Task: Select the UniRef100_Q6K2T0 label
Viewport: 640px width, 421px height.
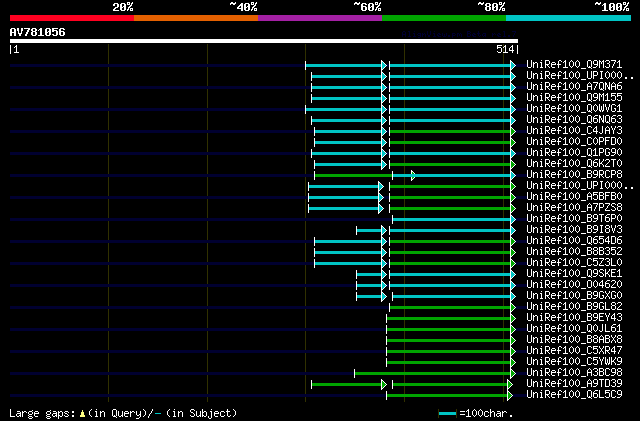Action: [574, 164]
